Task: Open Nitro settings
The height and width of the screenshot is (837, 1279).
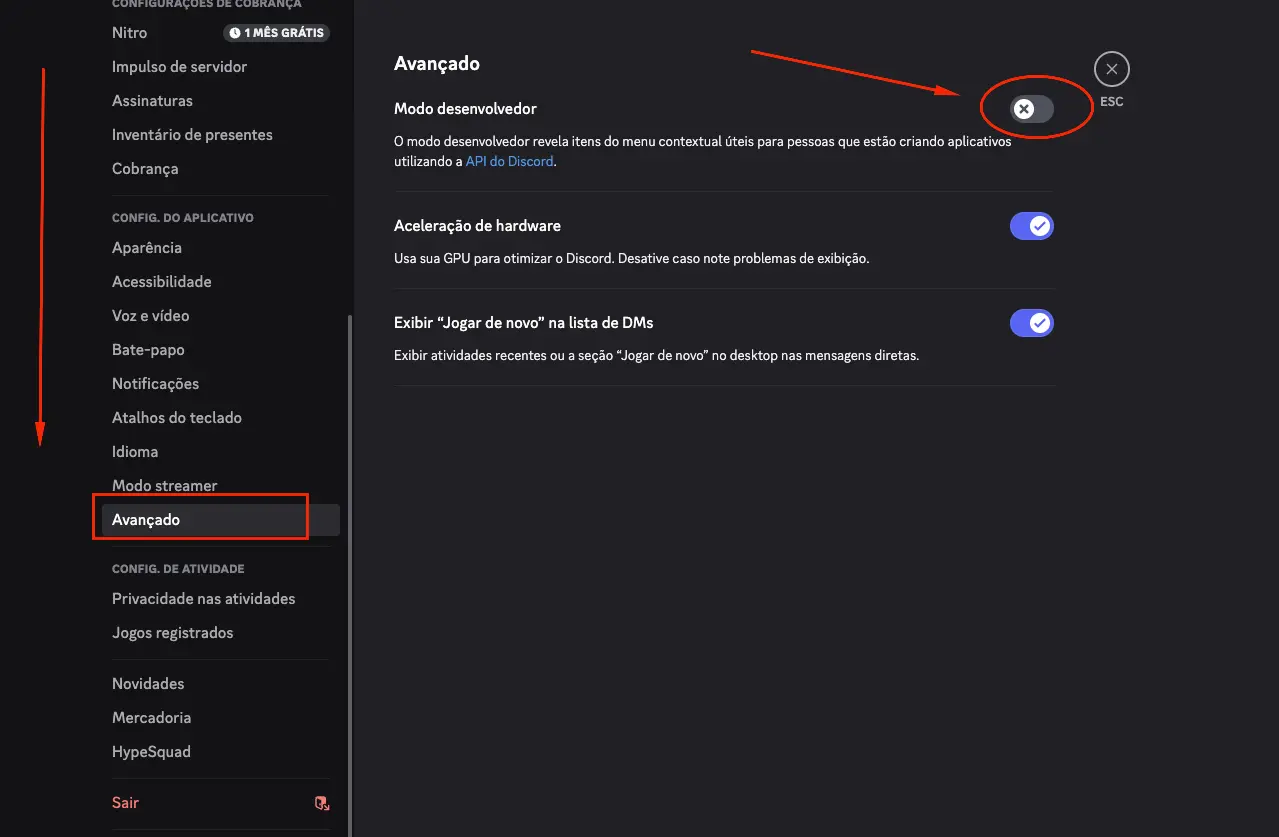Action: tap(129, 32)
